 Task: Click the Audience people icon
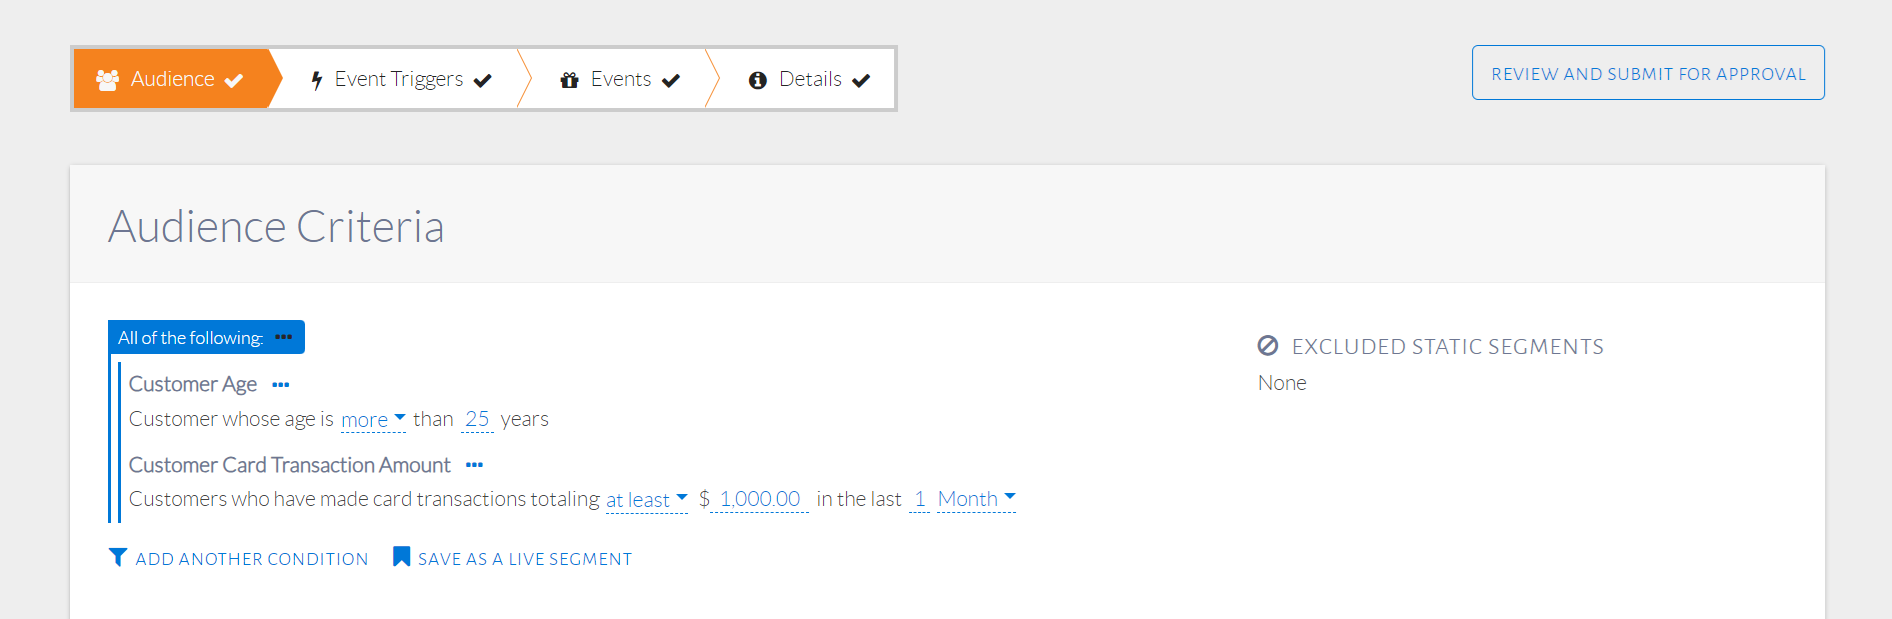coord(107,80)
